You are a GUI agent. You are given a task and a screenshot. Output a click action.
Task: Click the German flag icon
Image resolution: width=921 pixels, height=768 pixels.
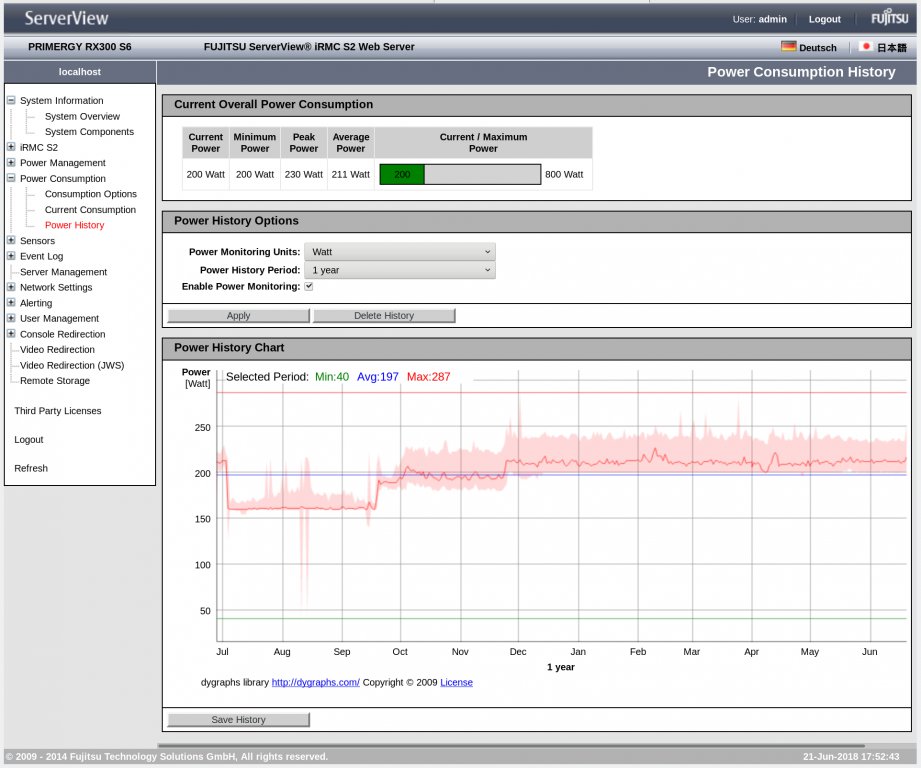coord(788,47)
